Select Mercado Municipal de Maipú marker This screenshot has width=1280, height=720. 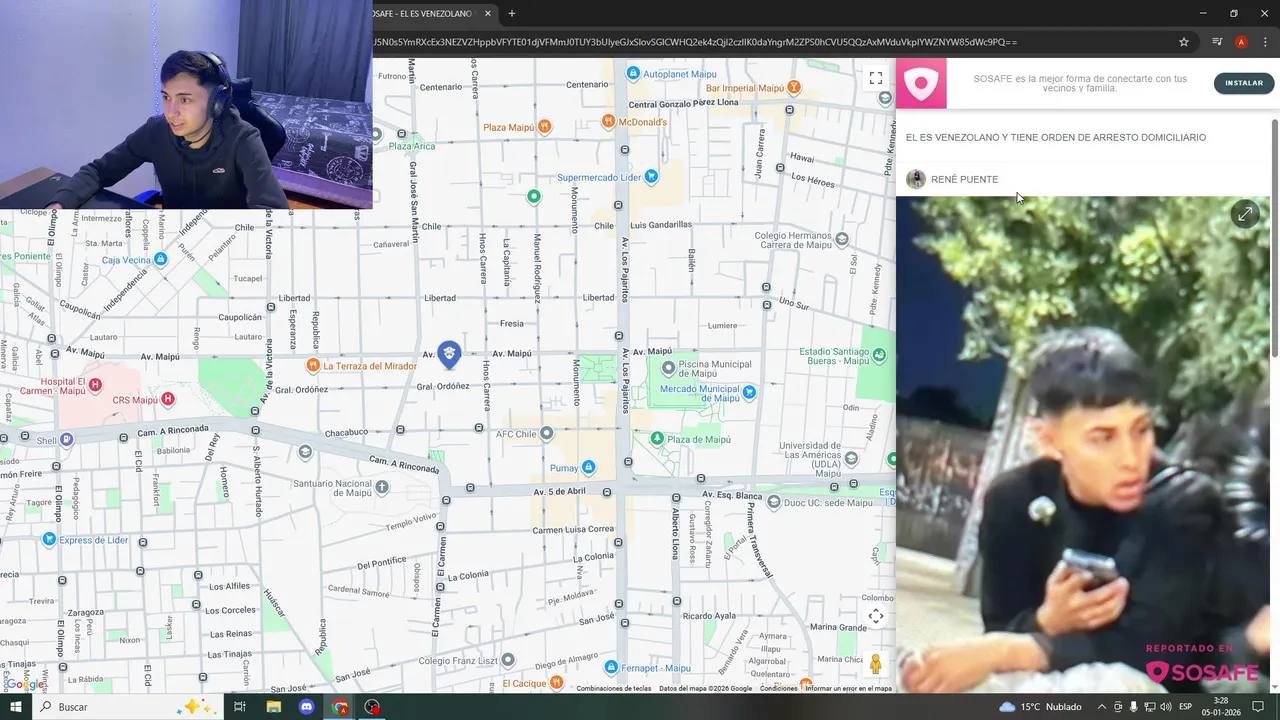[749, 392]
